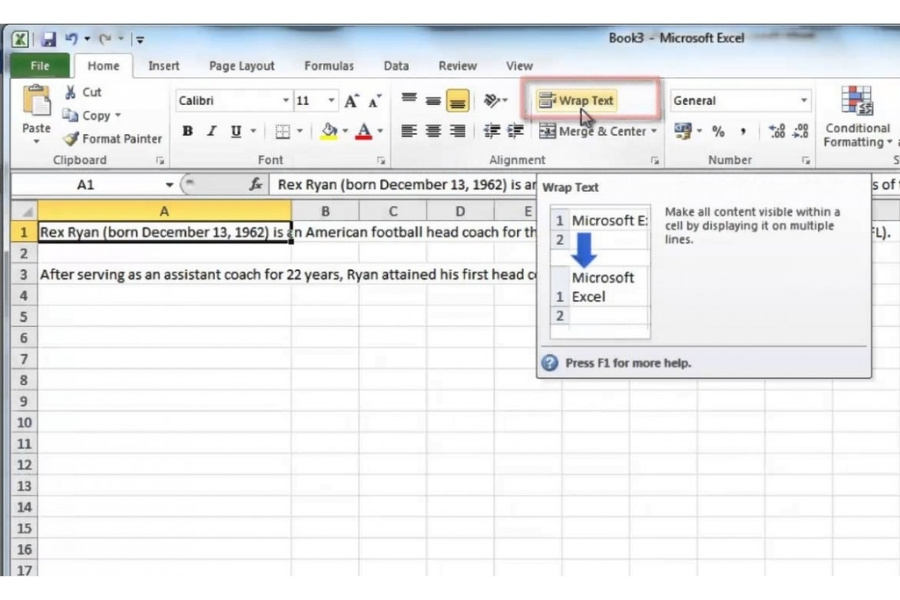This screenshot has height=600, width=900.
Task: Toggle Bold formatting
Action: click(187, 131)
